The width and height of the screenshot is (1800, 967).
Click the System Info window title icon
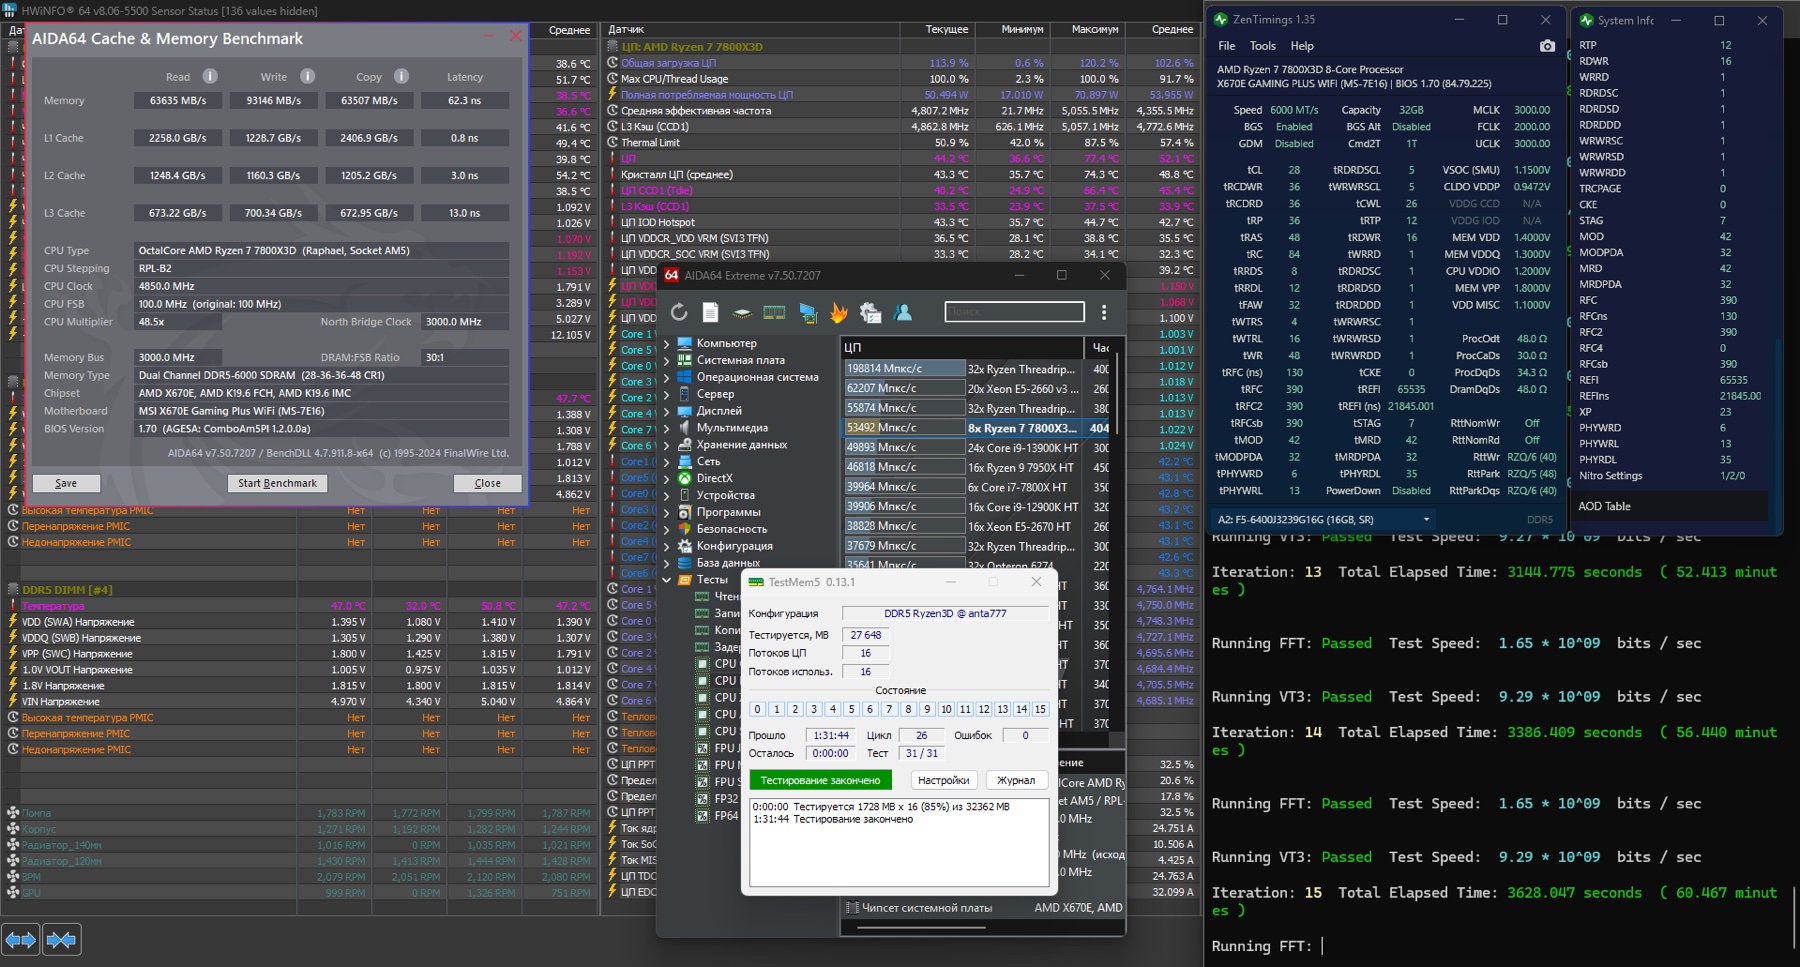point(1586,20)
